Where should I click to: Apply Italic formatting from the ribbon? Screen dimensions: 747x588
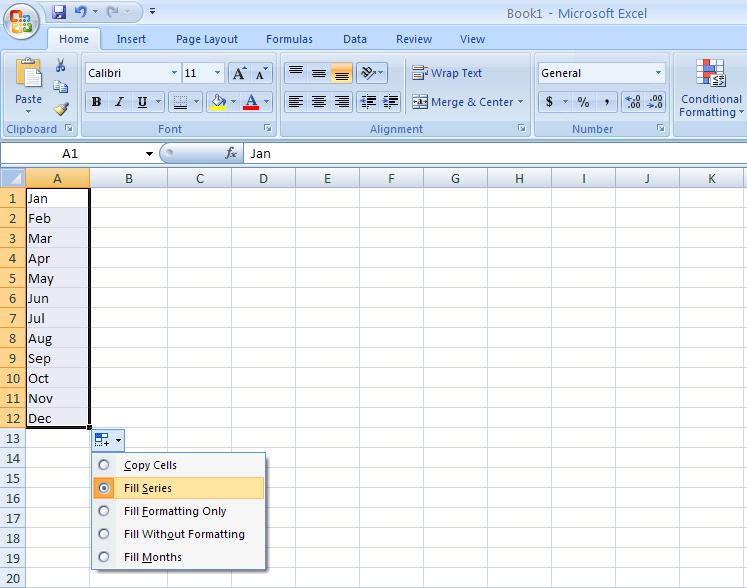point(119,102)
